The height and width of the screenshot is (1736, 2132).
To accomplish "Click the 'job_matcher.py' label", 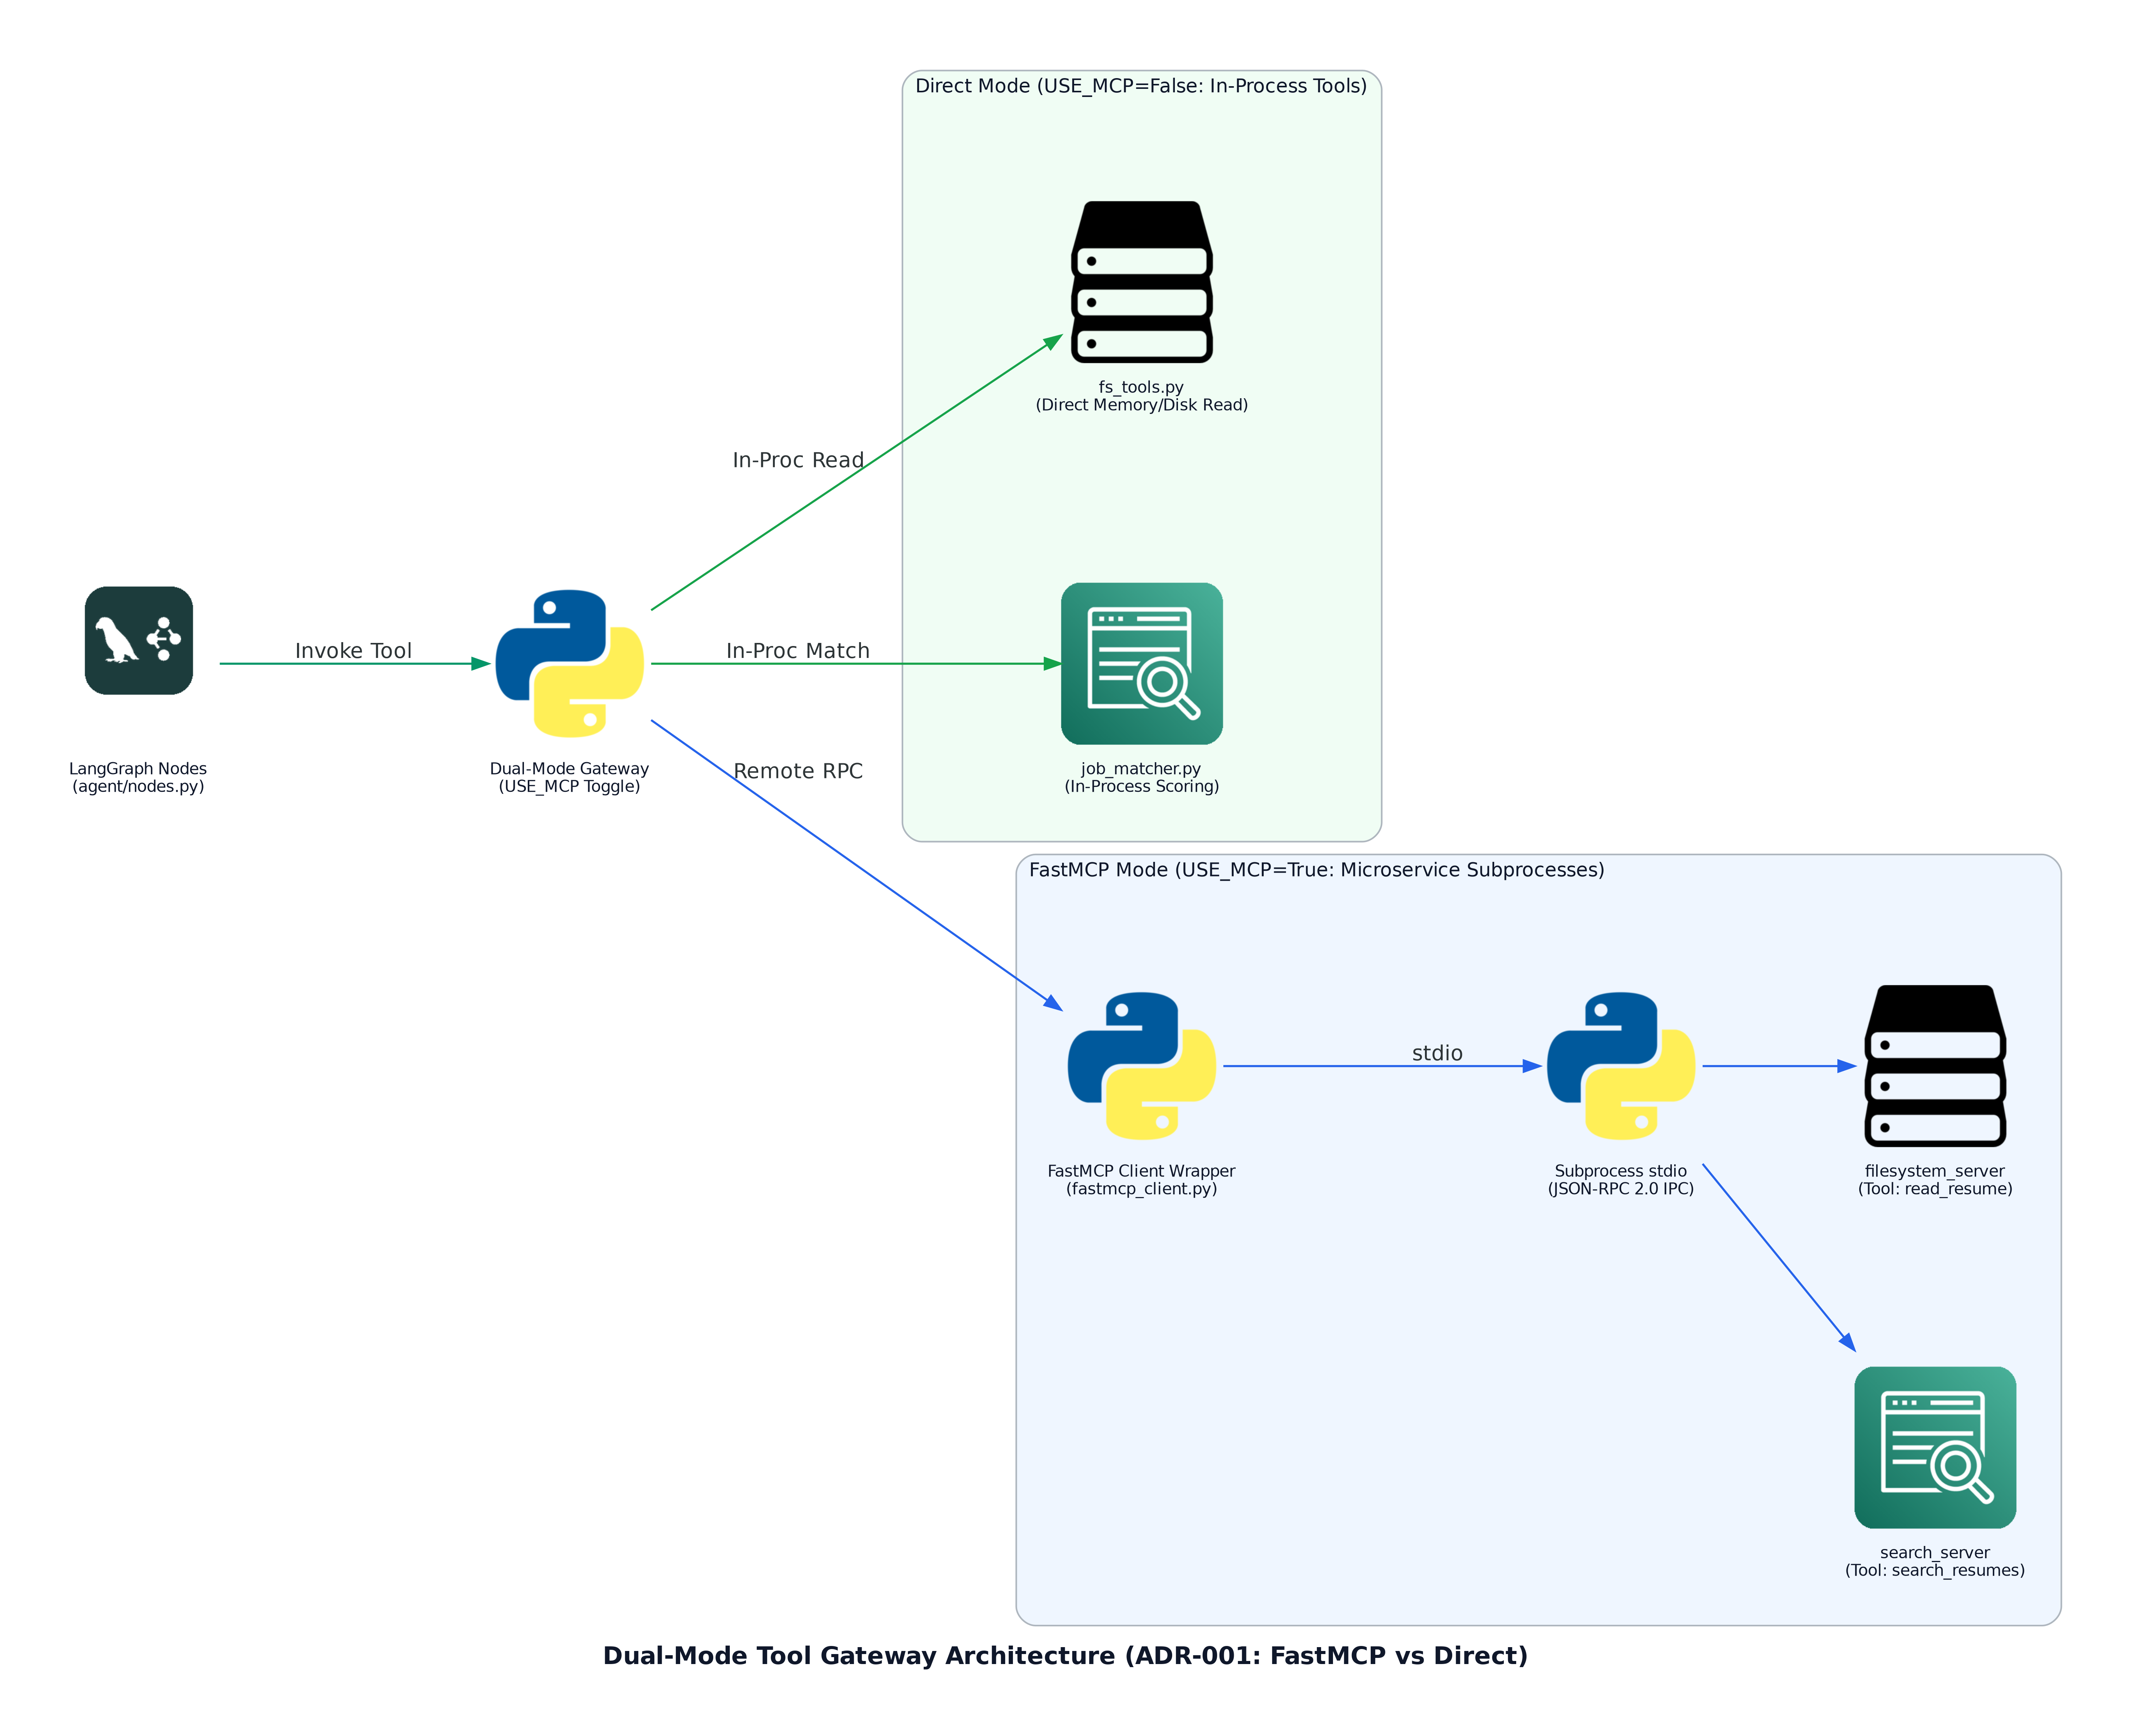I will click(x=1141, y=769).
